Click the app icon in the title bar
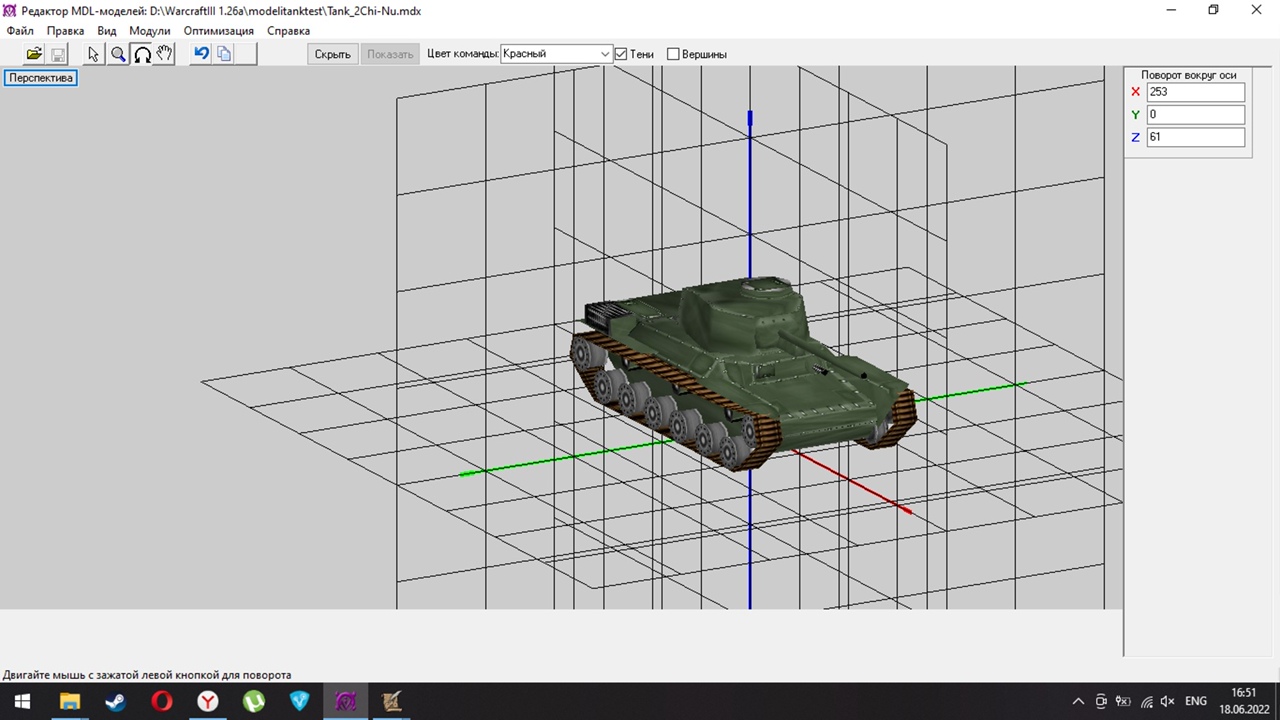The image size is (1280, 720). [10, 10]
